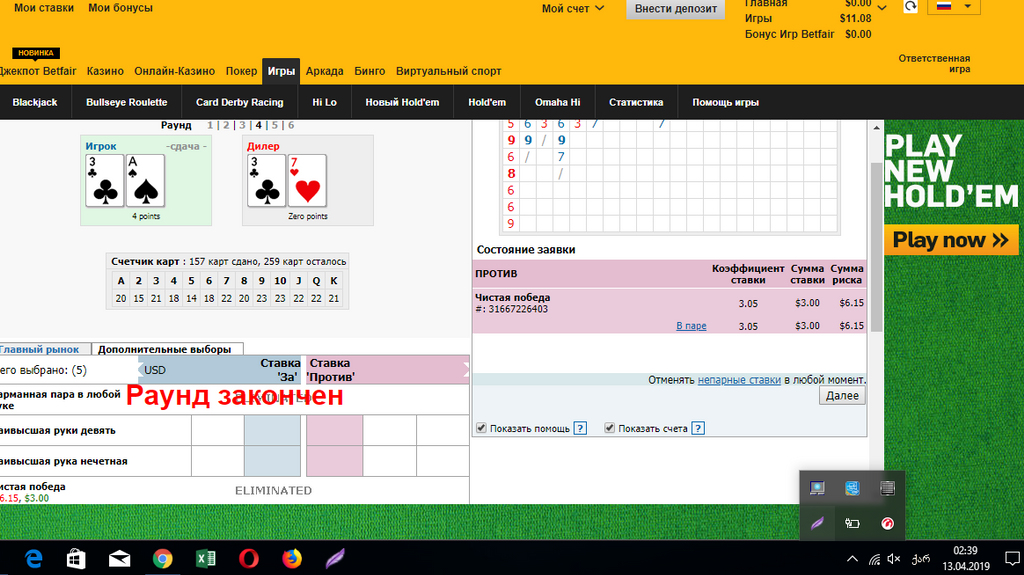Open Microsoft Edge from the taskbar
Viewport: 1024px width, 575px height.
33,559
